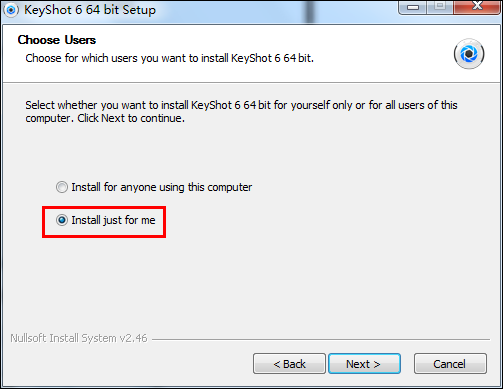The image size is (503, 389).
Task: Click the "Choose Users" heading
Action: point(57,40)
